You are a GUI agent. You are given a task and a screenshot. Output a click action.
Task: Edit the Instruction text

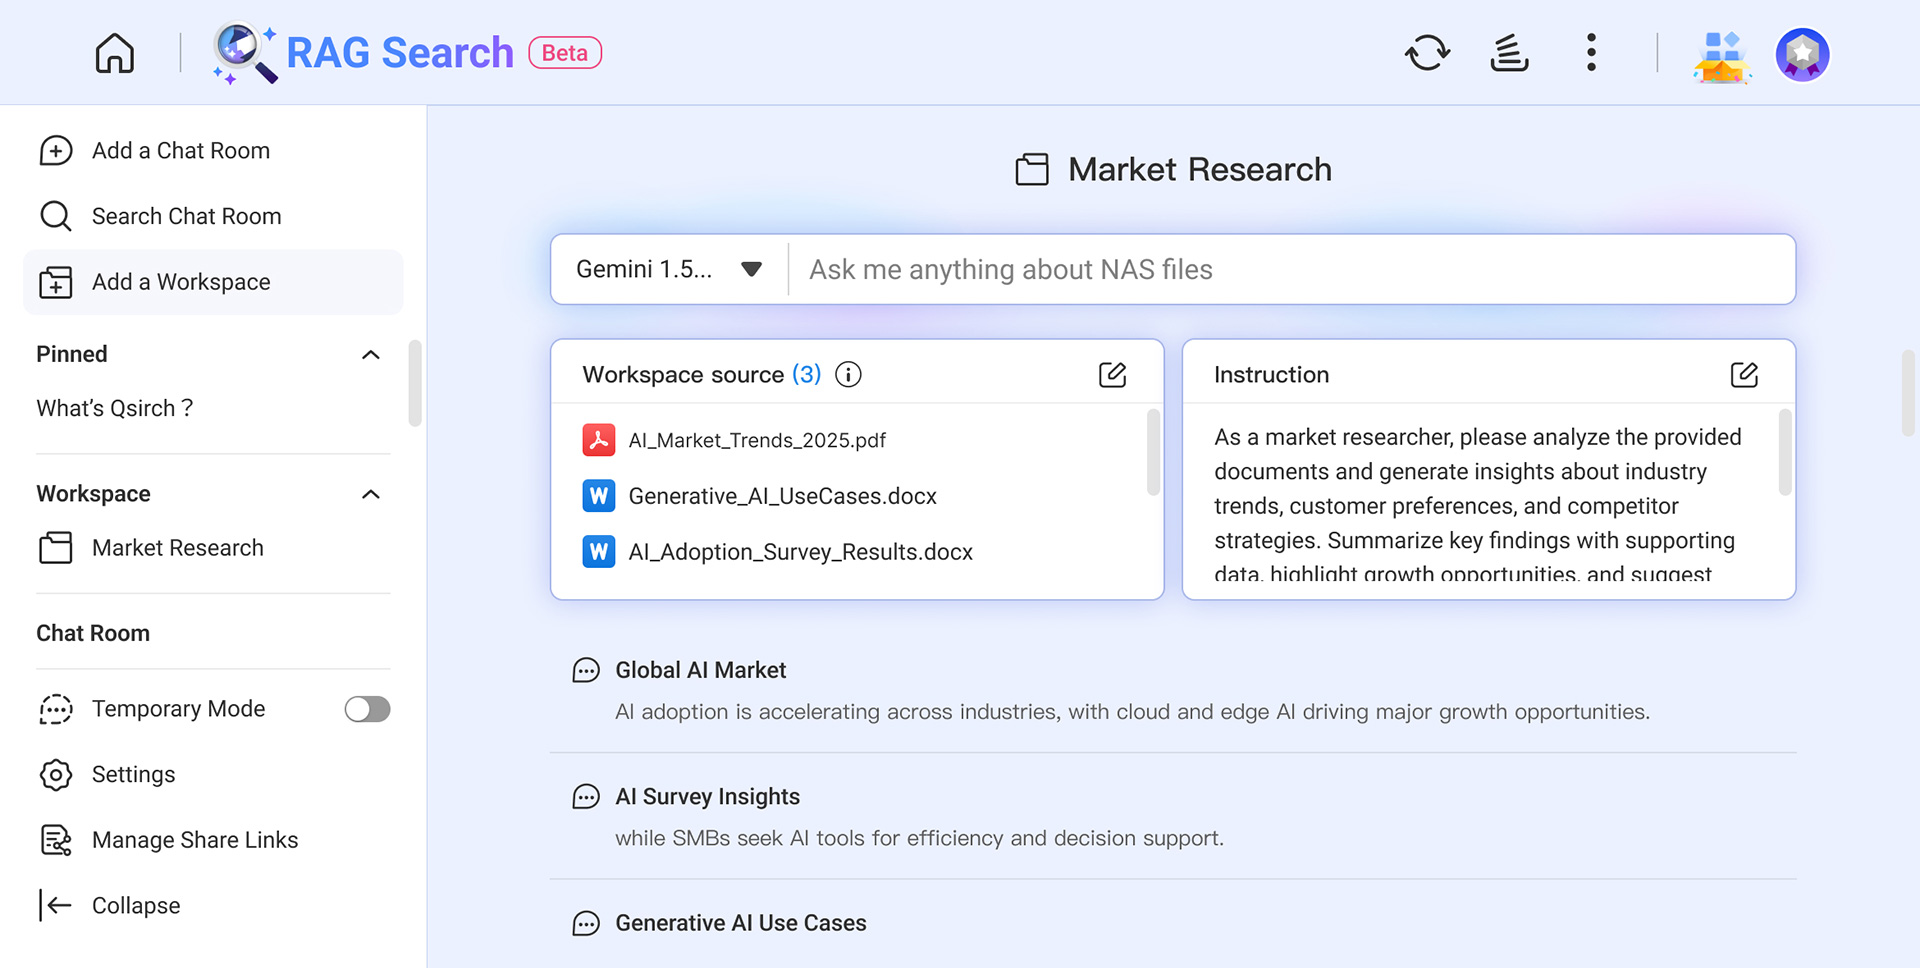[x=1743, y=375]
